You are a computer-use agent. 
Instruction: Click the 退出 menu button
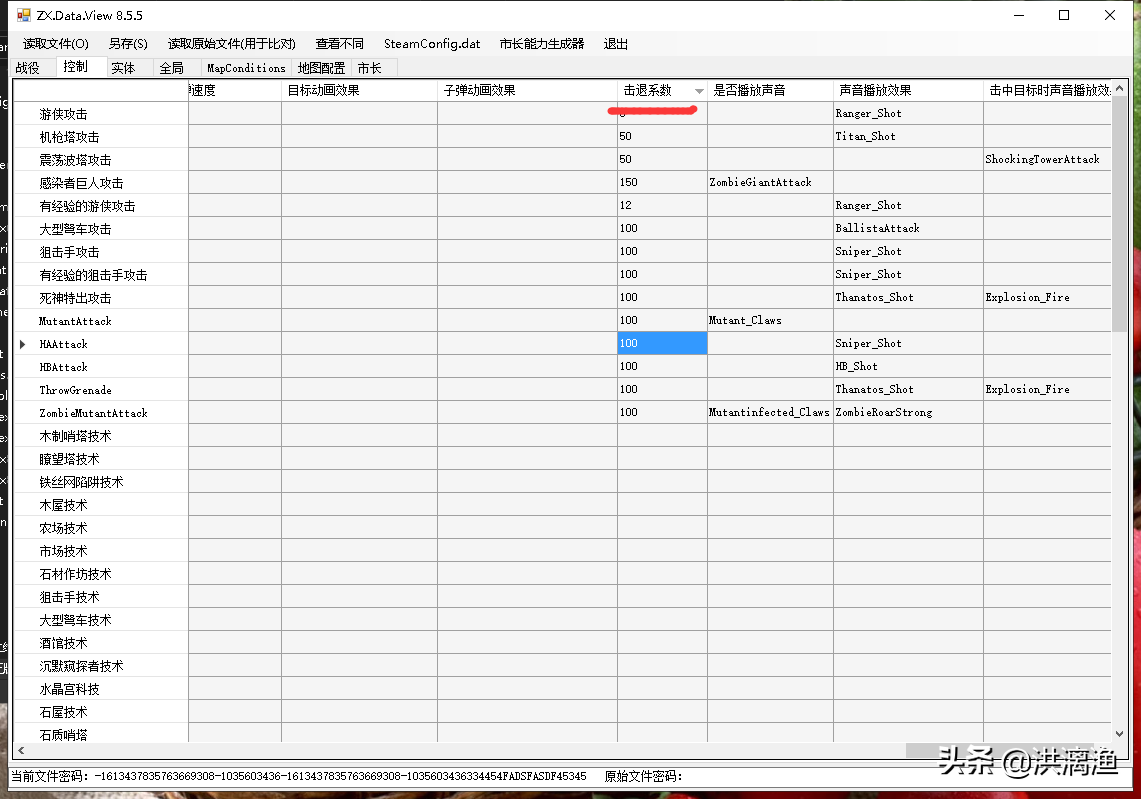point(616,44)
